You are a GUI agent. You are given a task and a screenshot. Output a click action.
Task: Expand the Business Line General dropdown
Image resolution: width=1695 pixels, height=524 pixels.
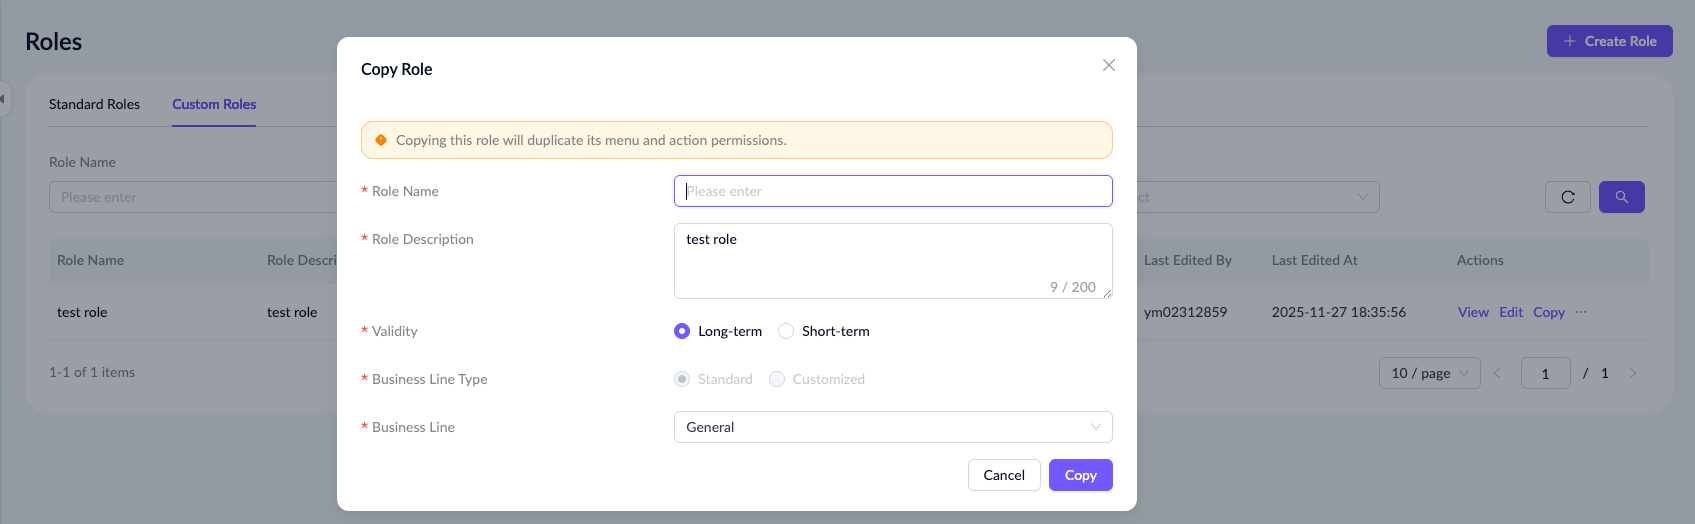(x=892, y=427)
